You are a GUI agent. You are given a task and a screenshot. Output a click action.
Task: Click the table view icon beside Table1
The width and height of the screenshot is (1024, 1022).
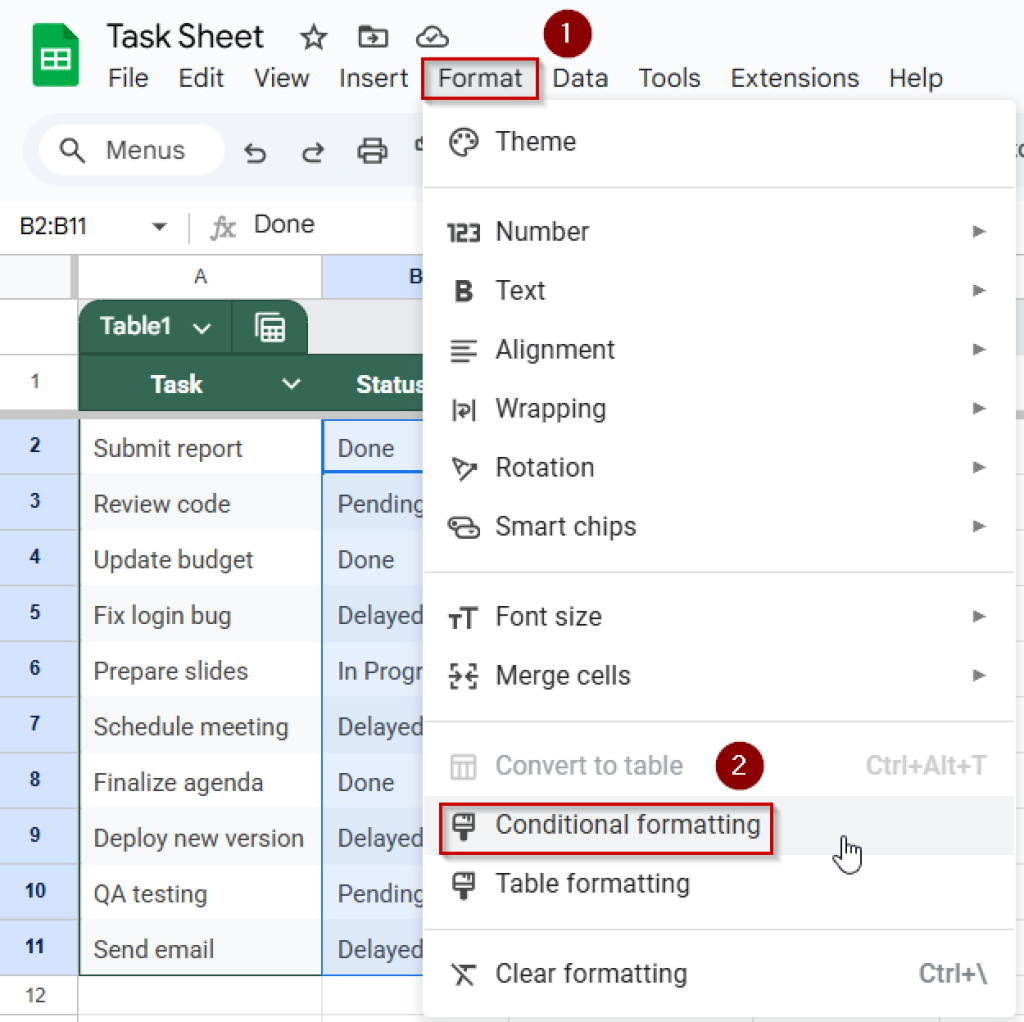270,327
